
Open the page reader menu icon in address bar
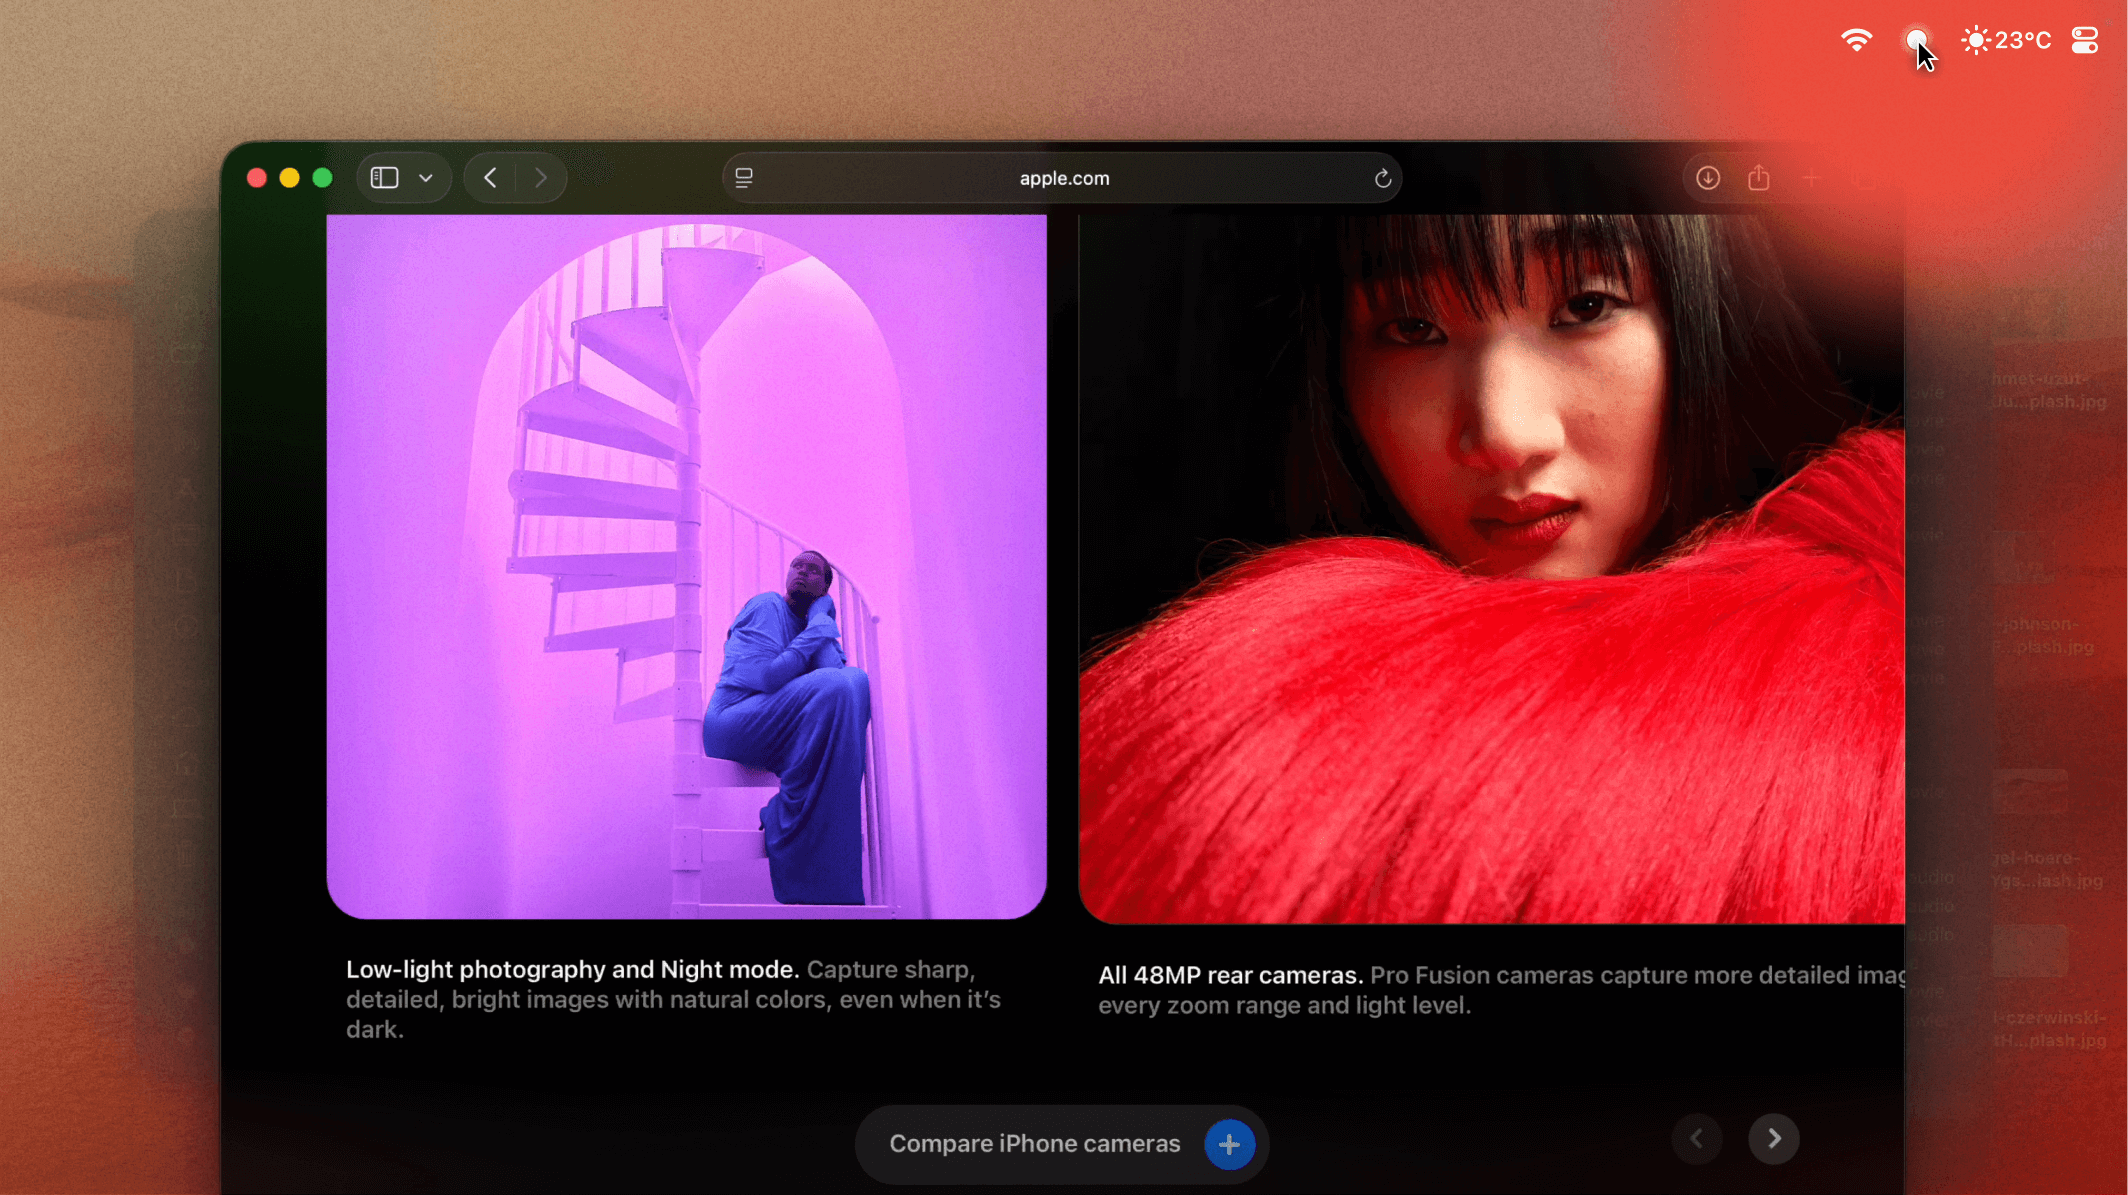click(x=744, y=178)
